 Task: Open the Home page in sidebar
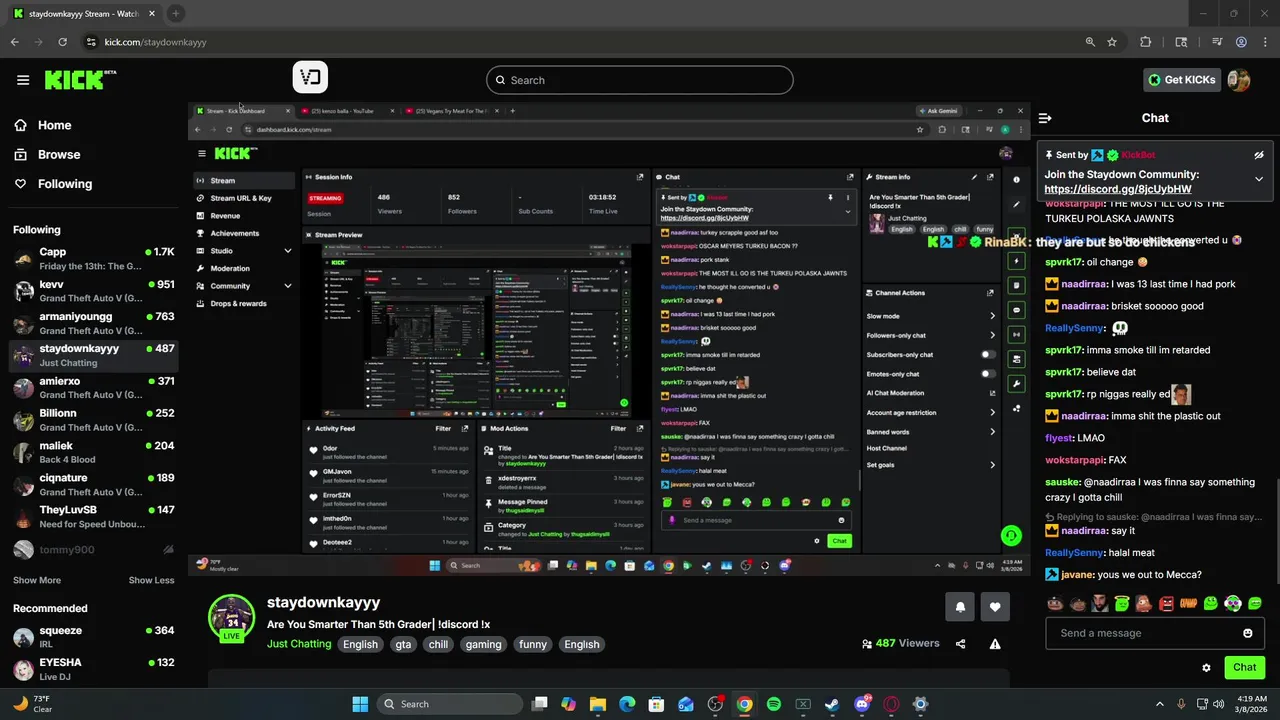(x=55, y=125)
